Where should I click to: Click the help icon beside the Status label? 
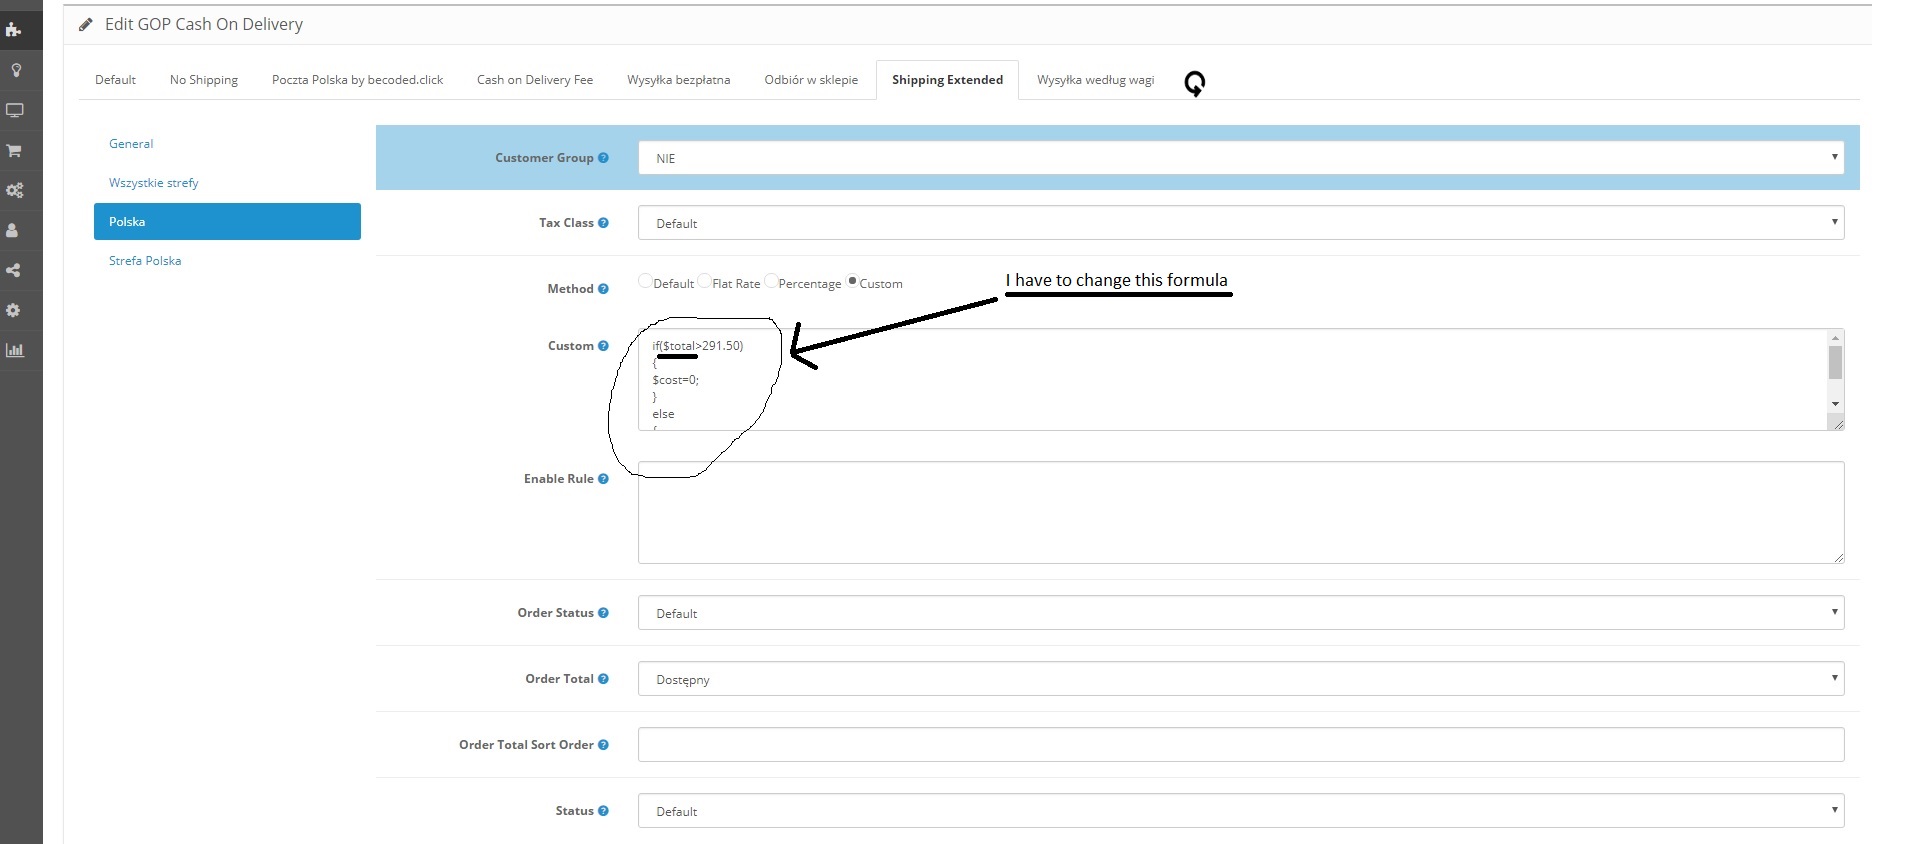coord(603,811)
